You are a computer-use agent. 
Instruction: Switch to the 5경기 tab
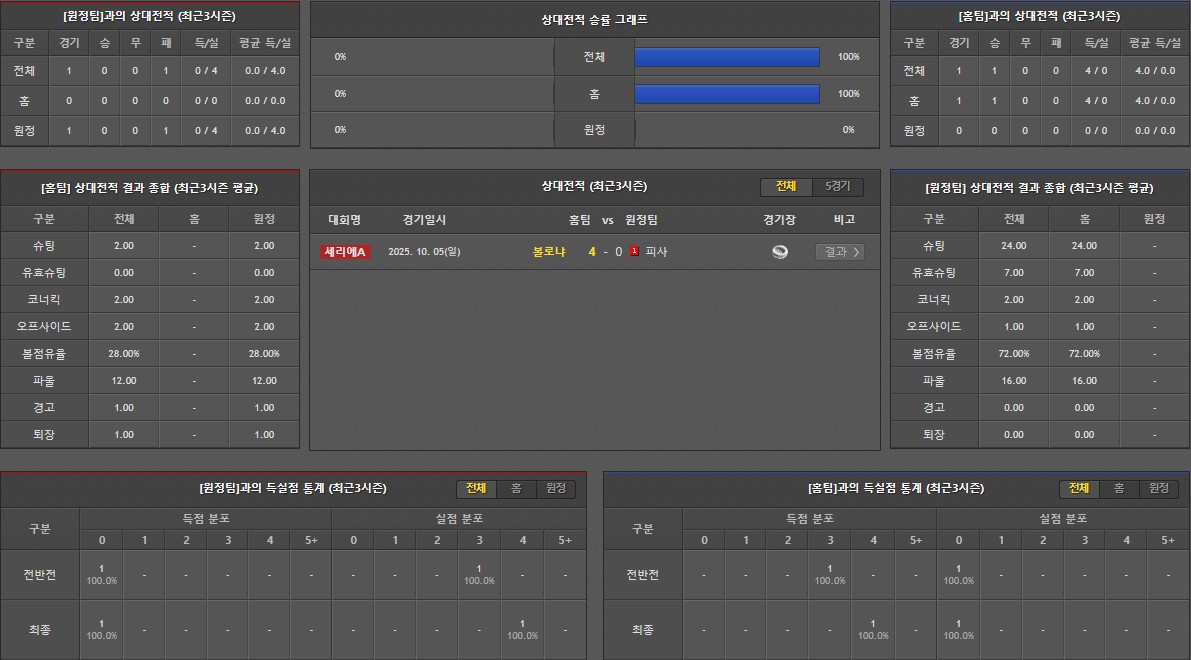837,187
